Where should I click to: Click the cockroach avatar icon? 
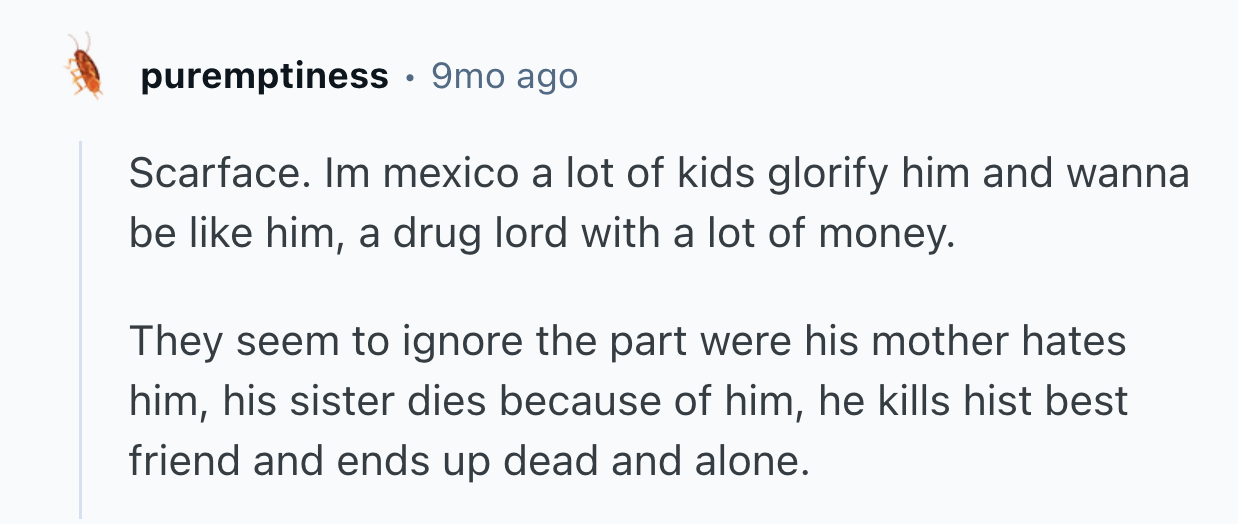pos(85,66)
